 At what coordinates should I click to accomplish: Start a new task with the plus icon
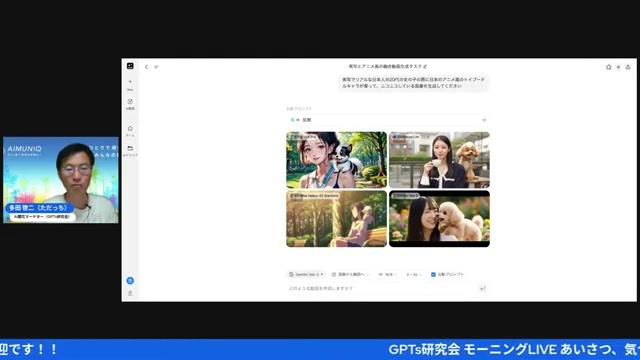(130, 82)
